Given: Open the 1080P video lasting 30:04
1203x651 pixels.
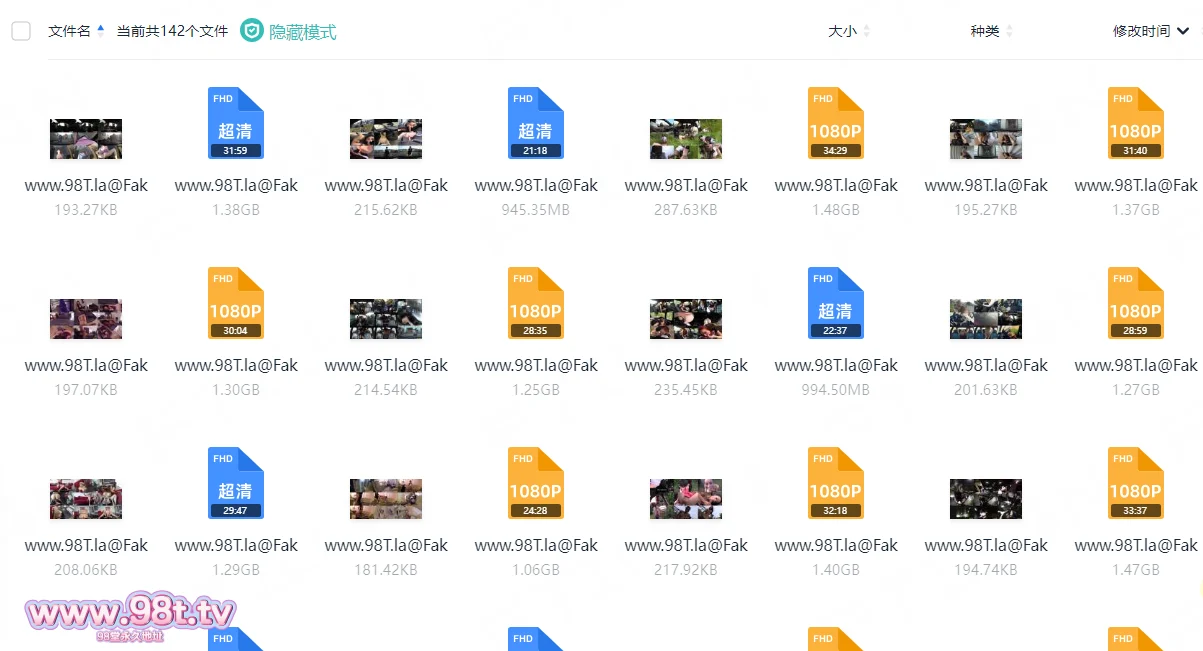Looking at the screenshot, I should pyautogui.click(x=236, y=303).
